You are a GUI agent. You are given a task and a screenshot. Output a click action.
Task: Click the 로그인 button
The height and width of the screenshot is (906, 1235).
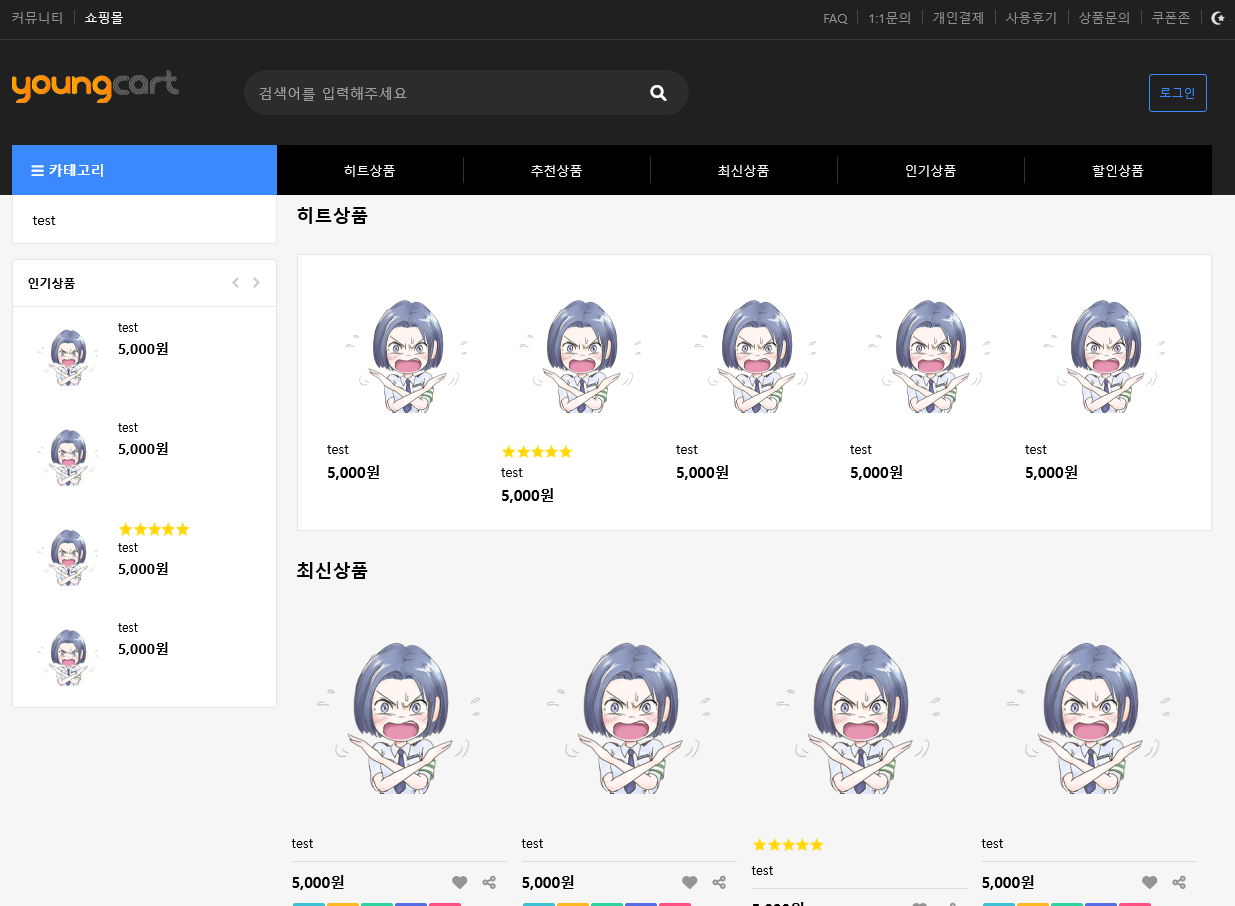coord(1178,93)
